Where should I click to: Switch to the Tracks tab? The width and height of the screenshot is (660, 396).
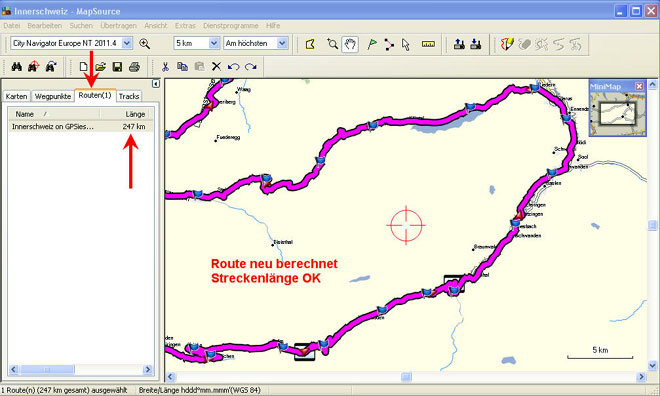pos(129,96)
